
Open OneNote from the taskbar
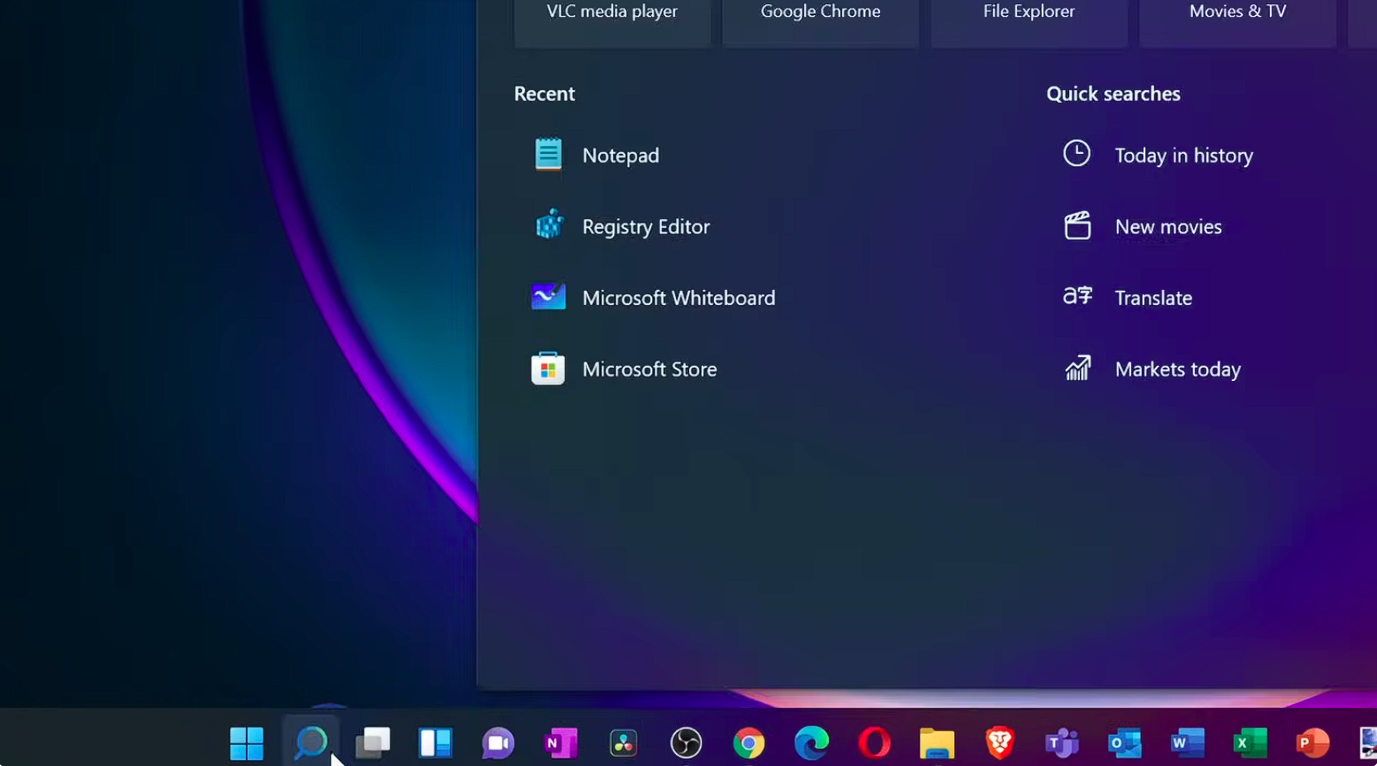561,743
